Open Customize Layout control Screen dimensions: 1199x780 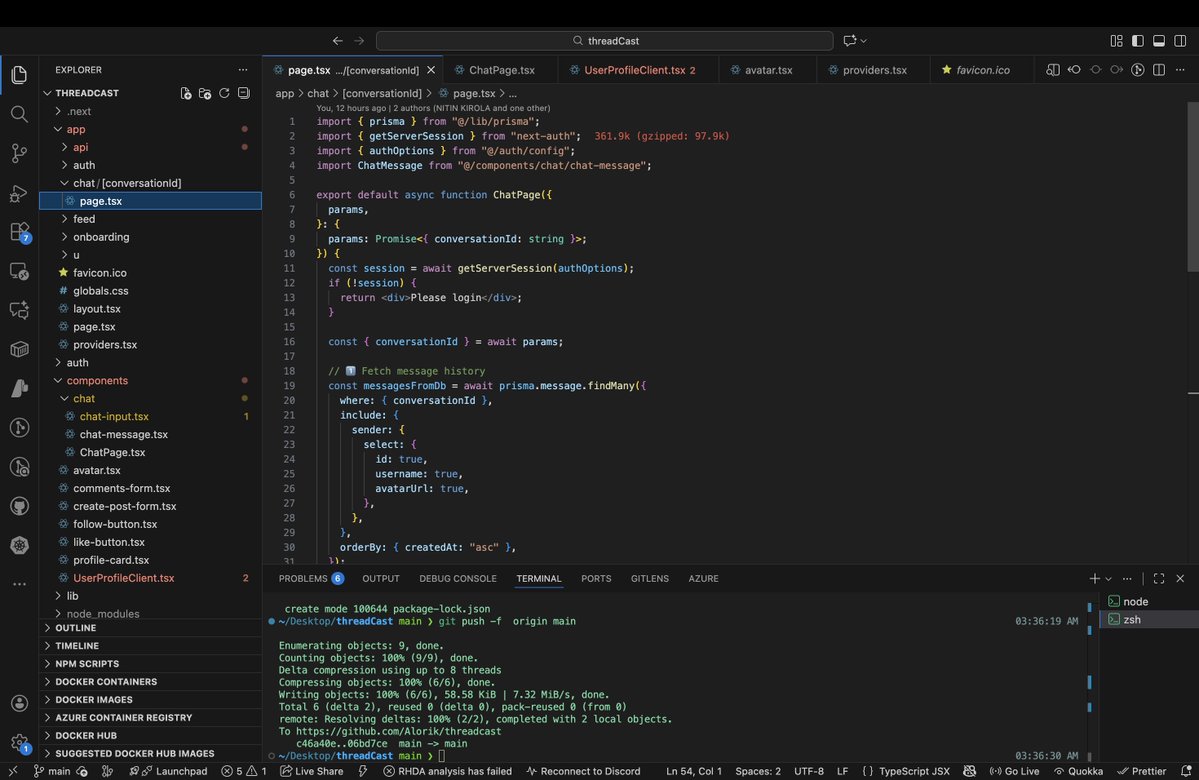point(1116,41)
